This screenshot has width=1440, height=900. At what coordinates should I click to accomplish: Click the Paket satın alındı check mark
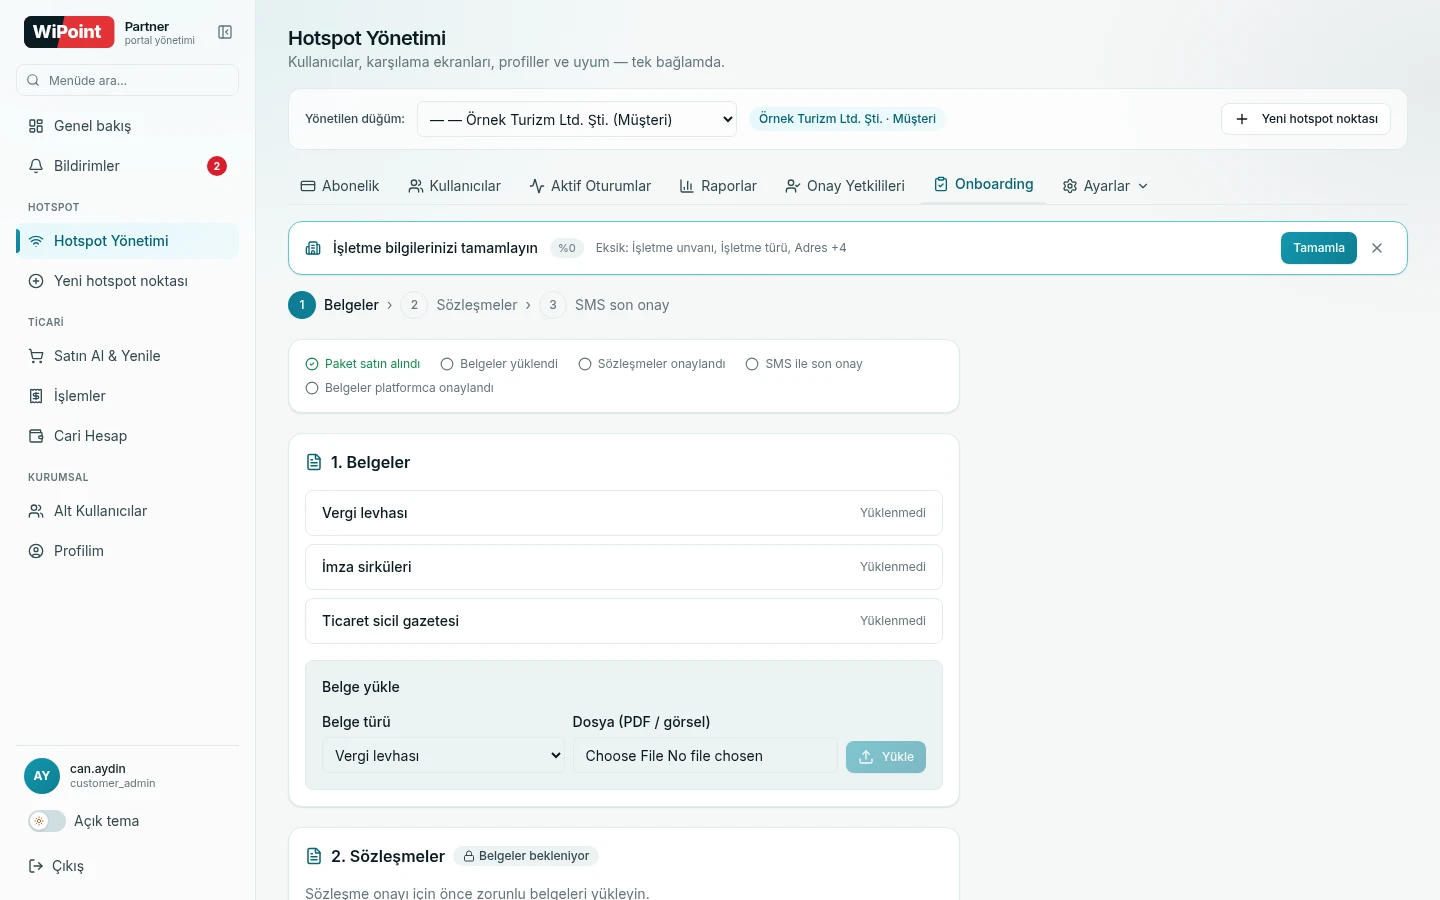coord(312,364)
